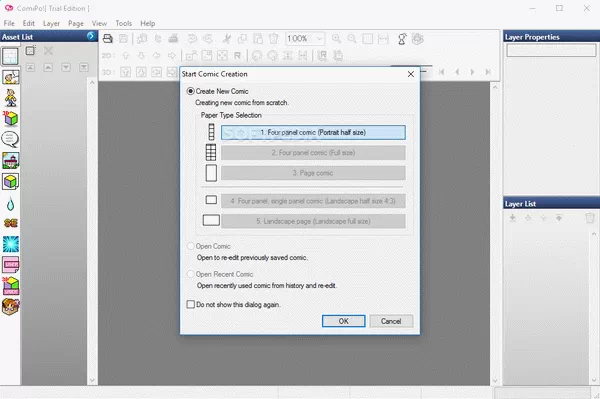Select the Create New Comic radio button
This screenshot has height=399, width=600.
point(190,91)
